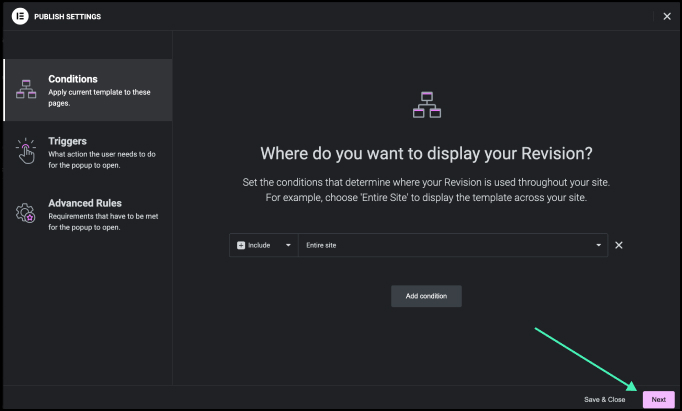Click the large conditions icon above heading
The image size is (682, 411).
pyautogui.click(x=427, y=105)
